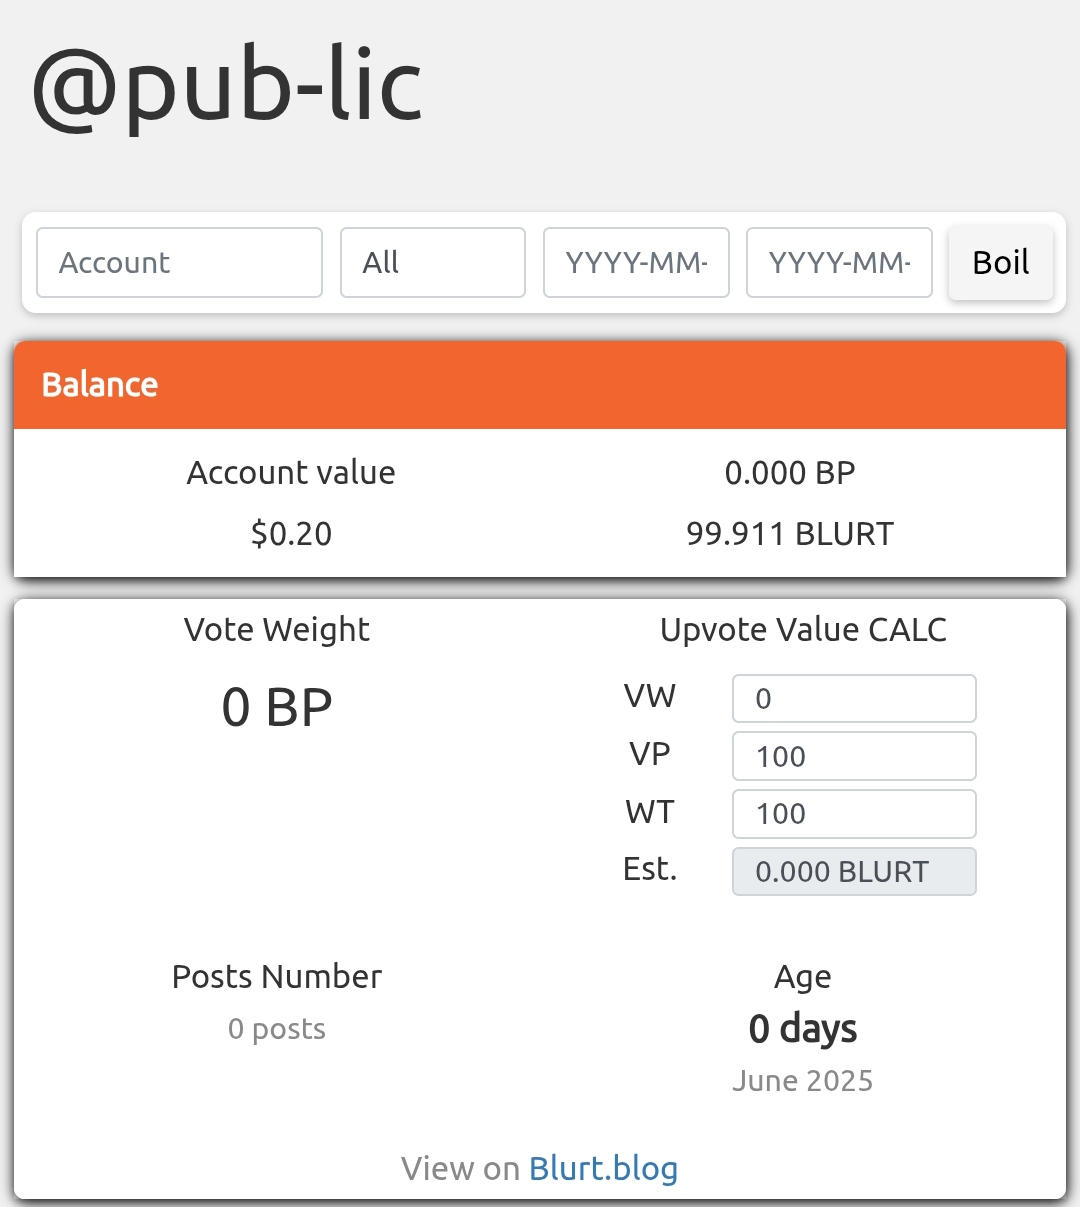Click the Est. 0.000 BLURT output field
The image size is (1080, 1207).
click(x=854, y=871)
